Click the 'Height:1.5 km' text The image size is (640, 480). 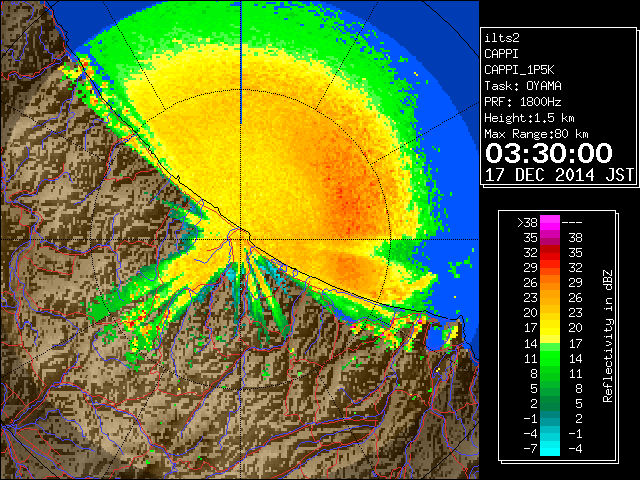click(529, 118)
